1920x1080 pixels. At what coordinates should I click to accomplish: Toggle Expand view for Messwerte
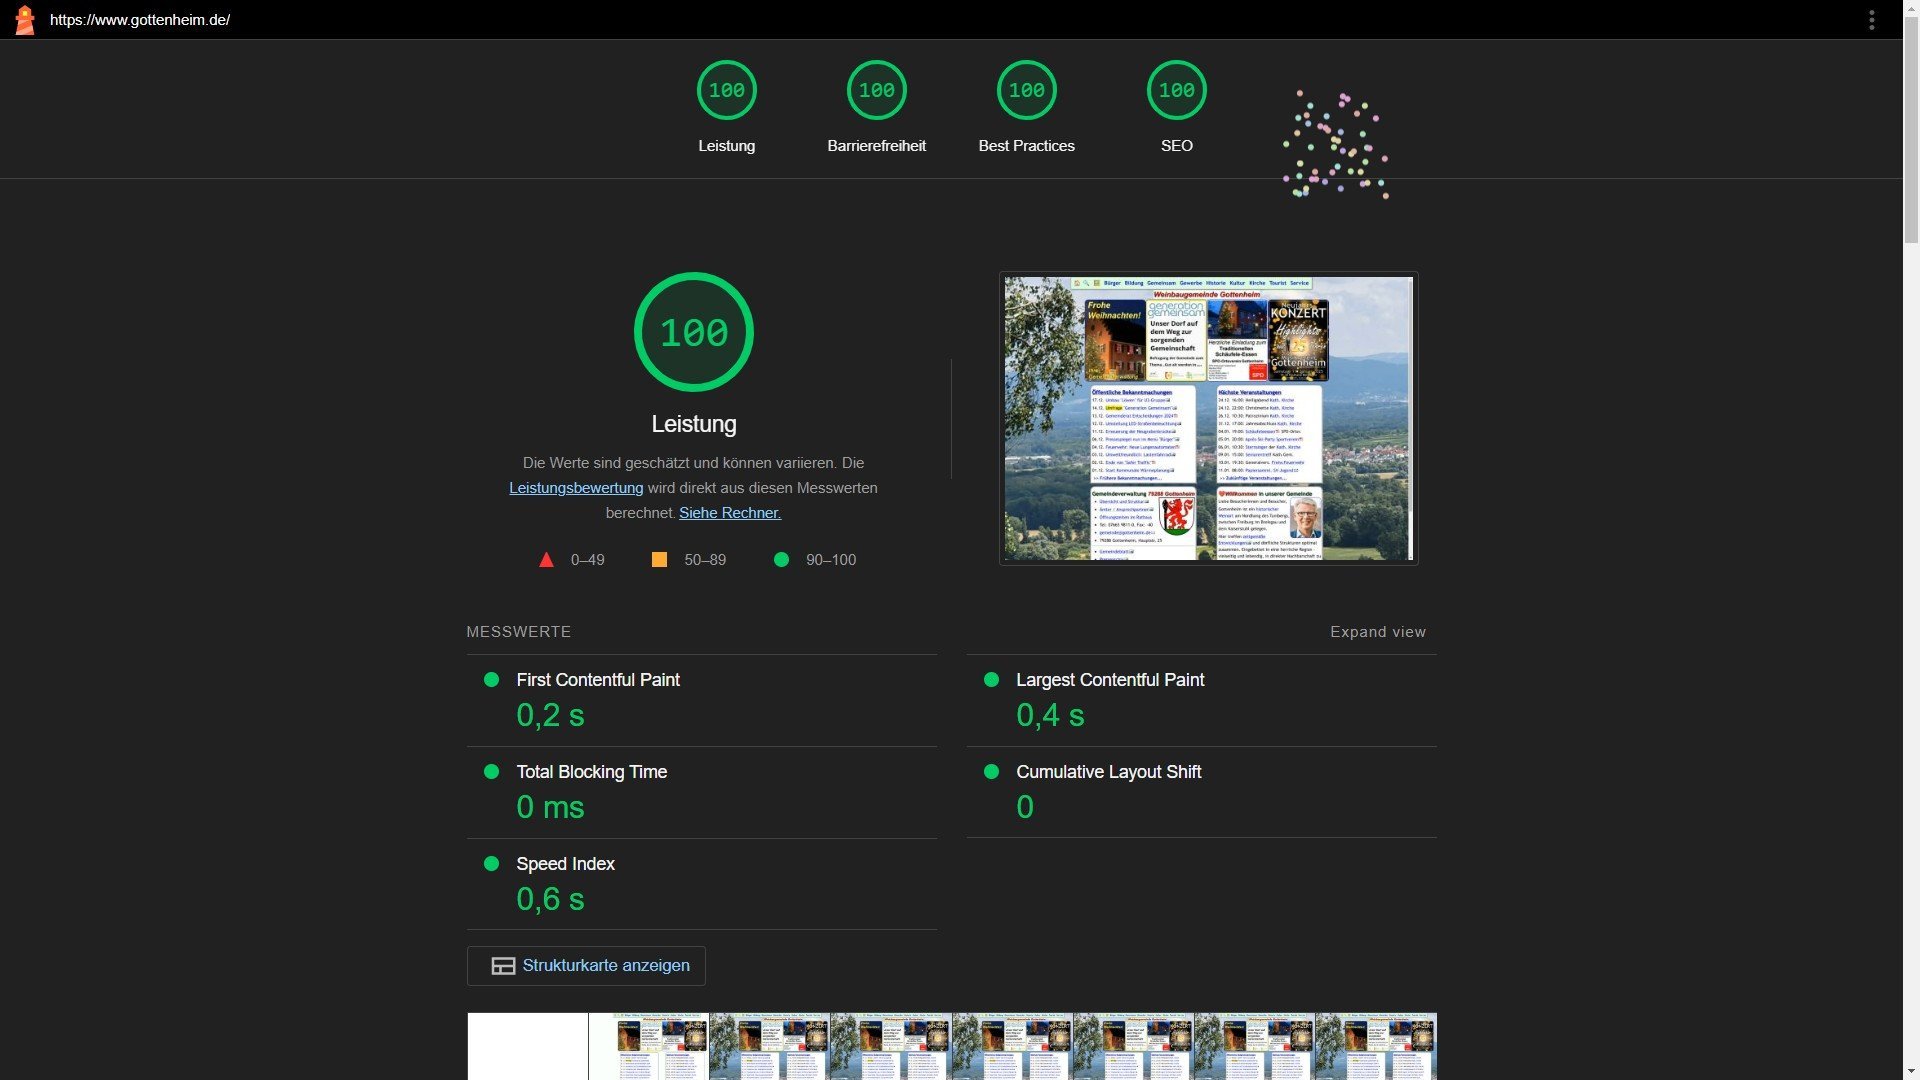pyautogui.click(x=1377, y=632)
